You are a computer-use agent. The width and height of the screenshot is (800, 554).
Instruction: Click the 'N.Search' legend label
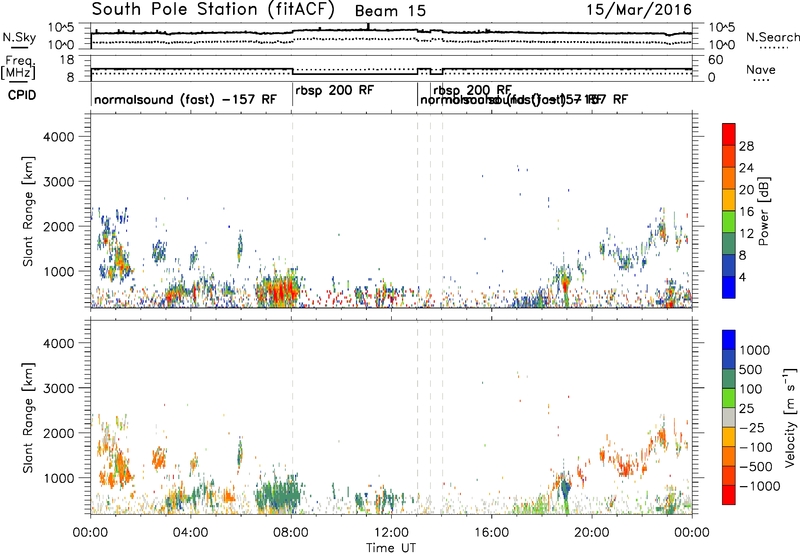point(772,37)
